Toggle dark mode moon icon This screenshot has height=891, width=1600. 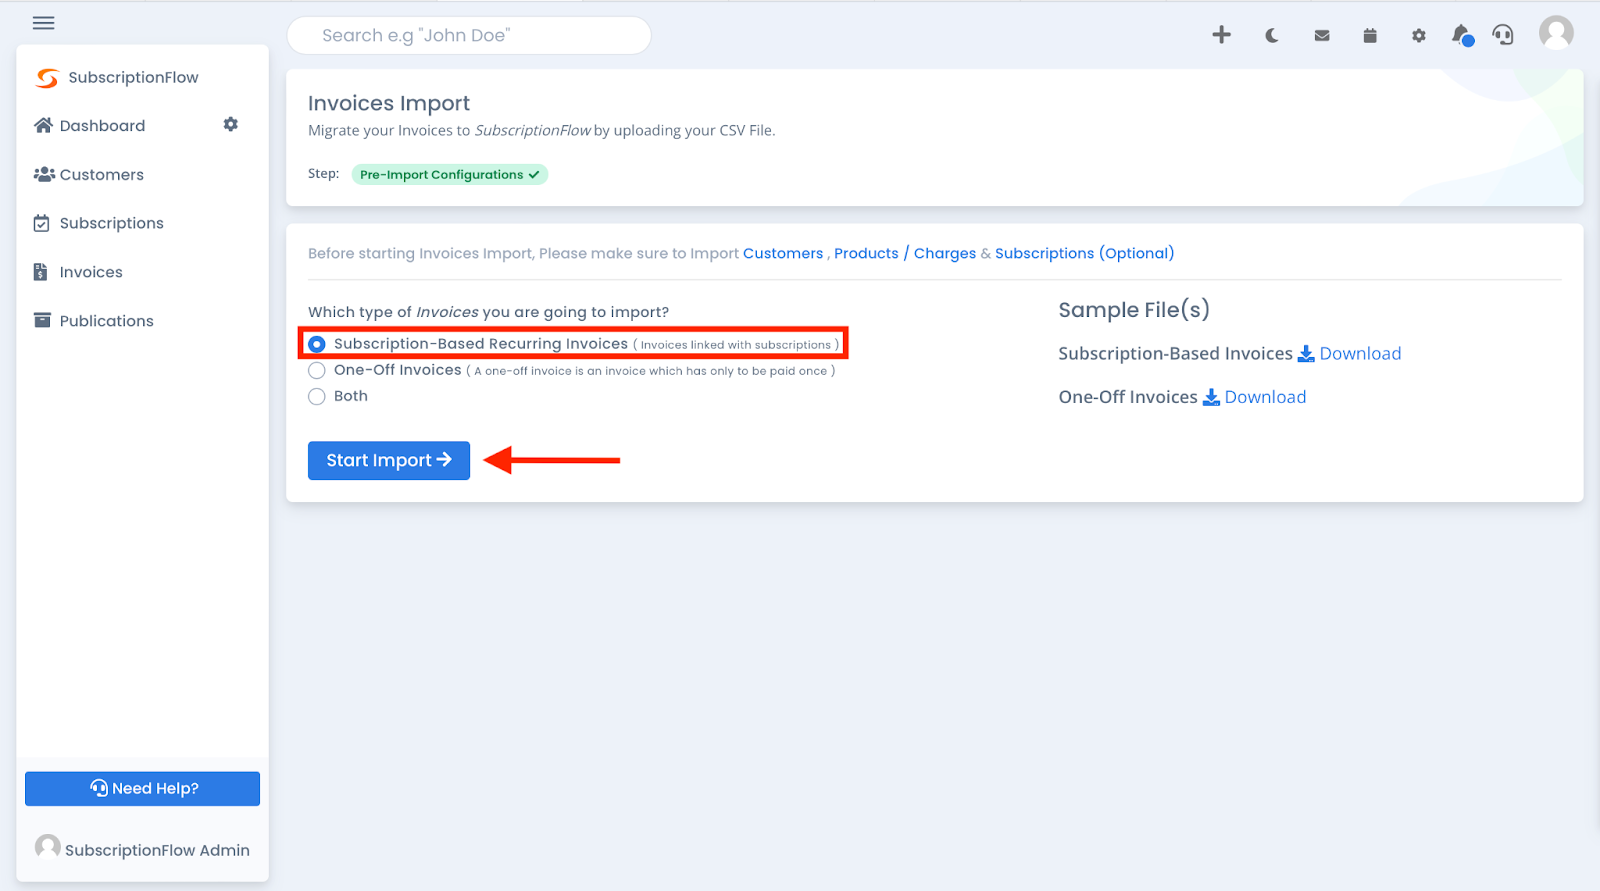coord(1272,35)
